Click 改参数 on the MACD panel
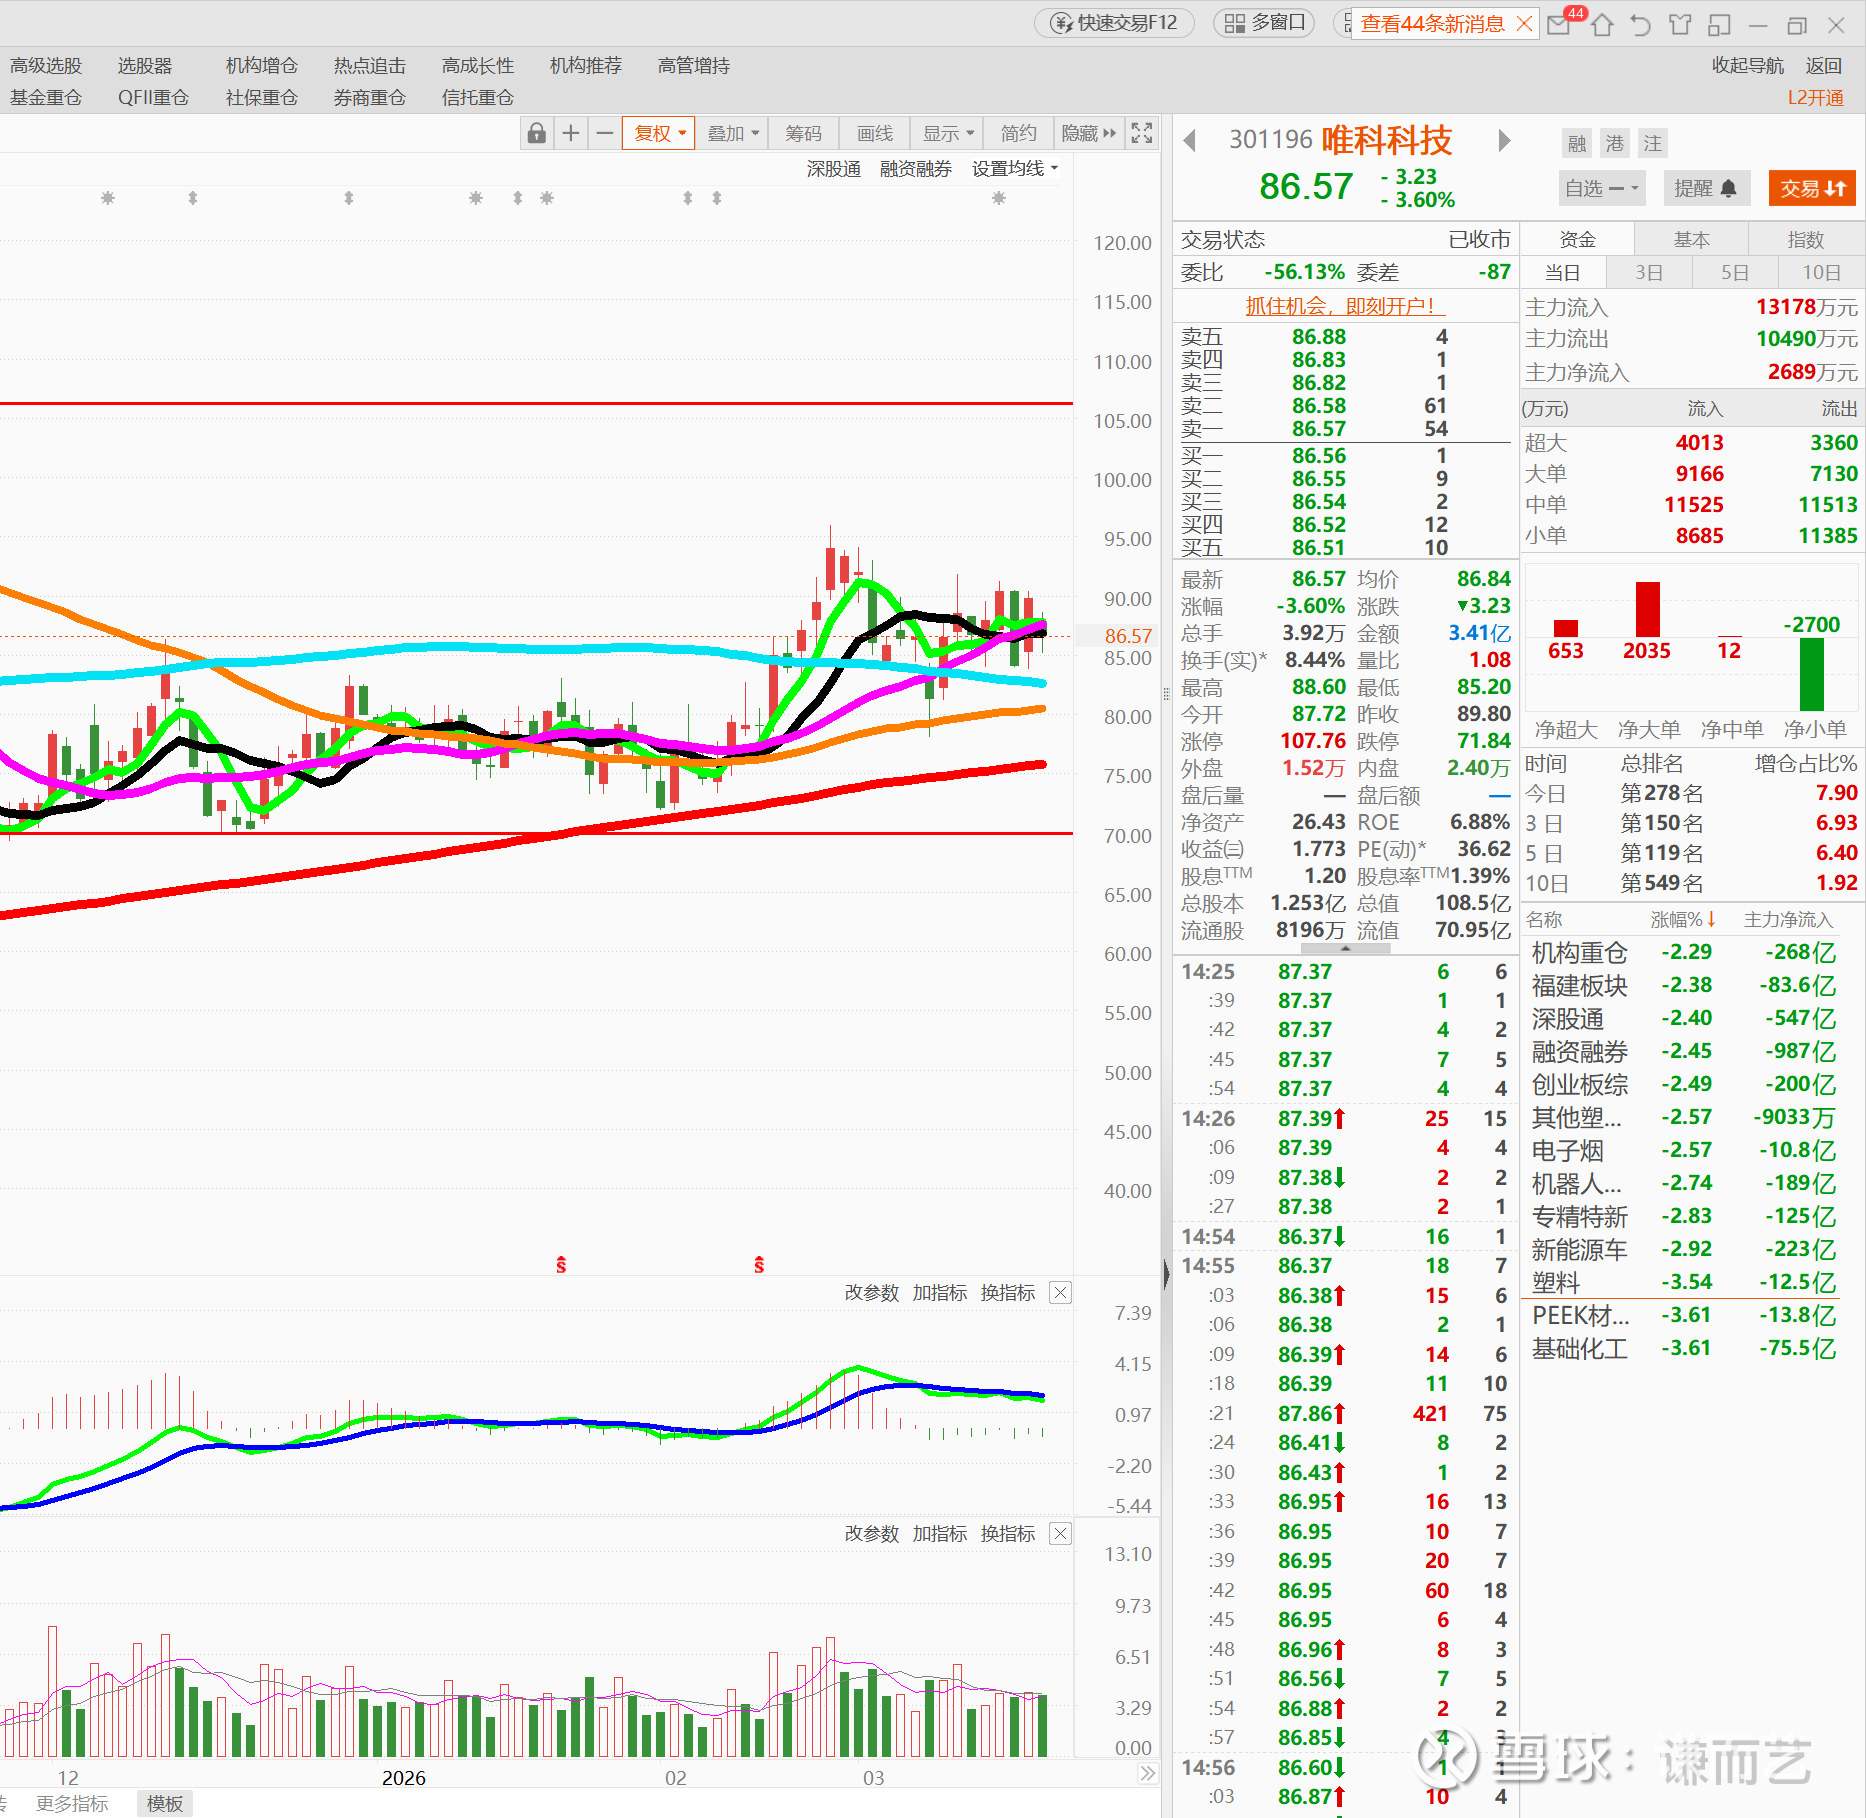The image size is (1866, 1818). click(x=872, y=1293)
